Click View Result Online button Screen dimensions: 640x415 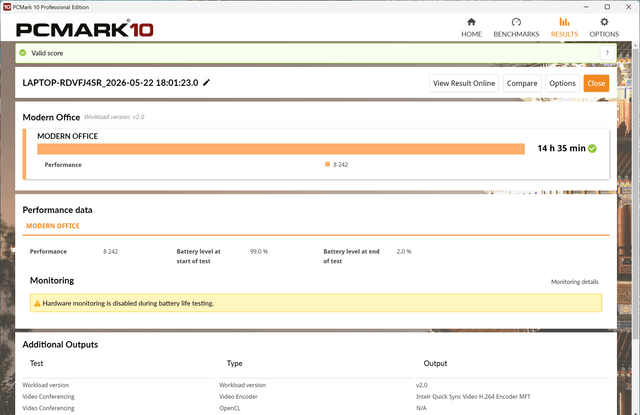point(464,83)
